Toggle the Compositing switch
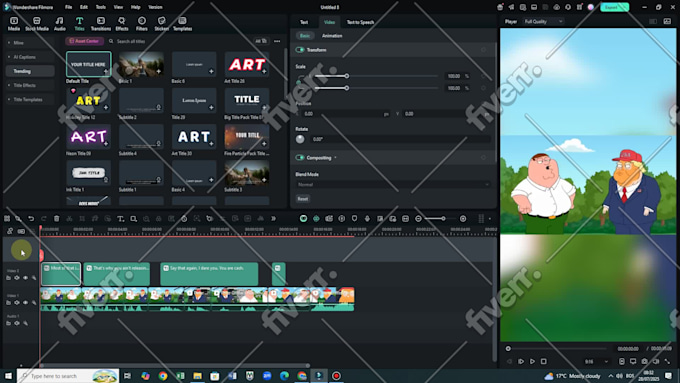Screen dimensions: 680x383 click(x=300, y=157)
